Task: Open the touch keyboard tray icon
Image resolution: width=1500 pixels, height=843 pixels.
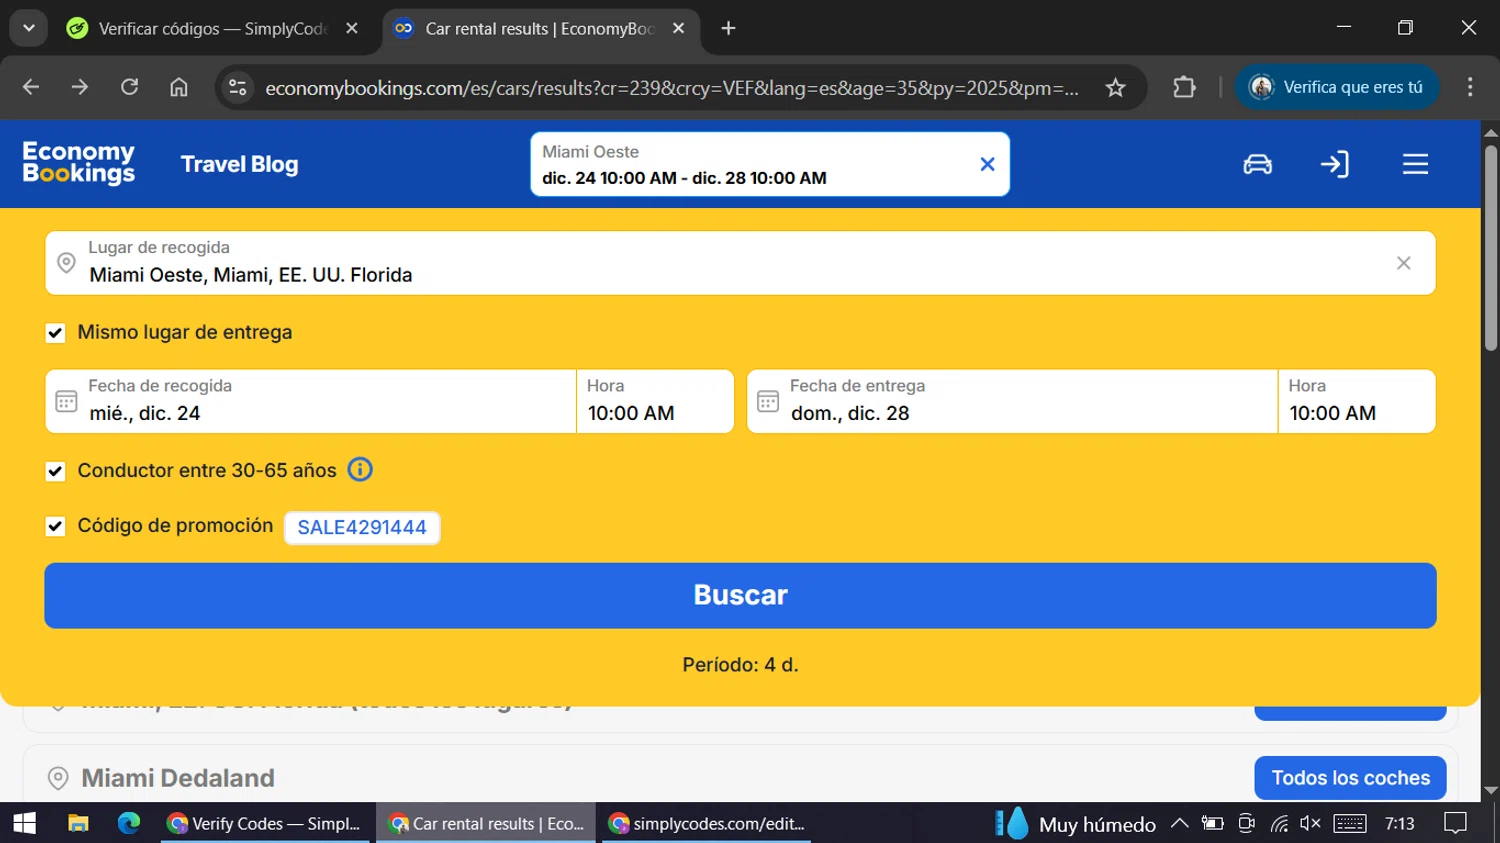Action: pos(1349,823)
